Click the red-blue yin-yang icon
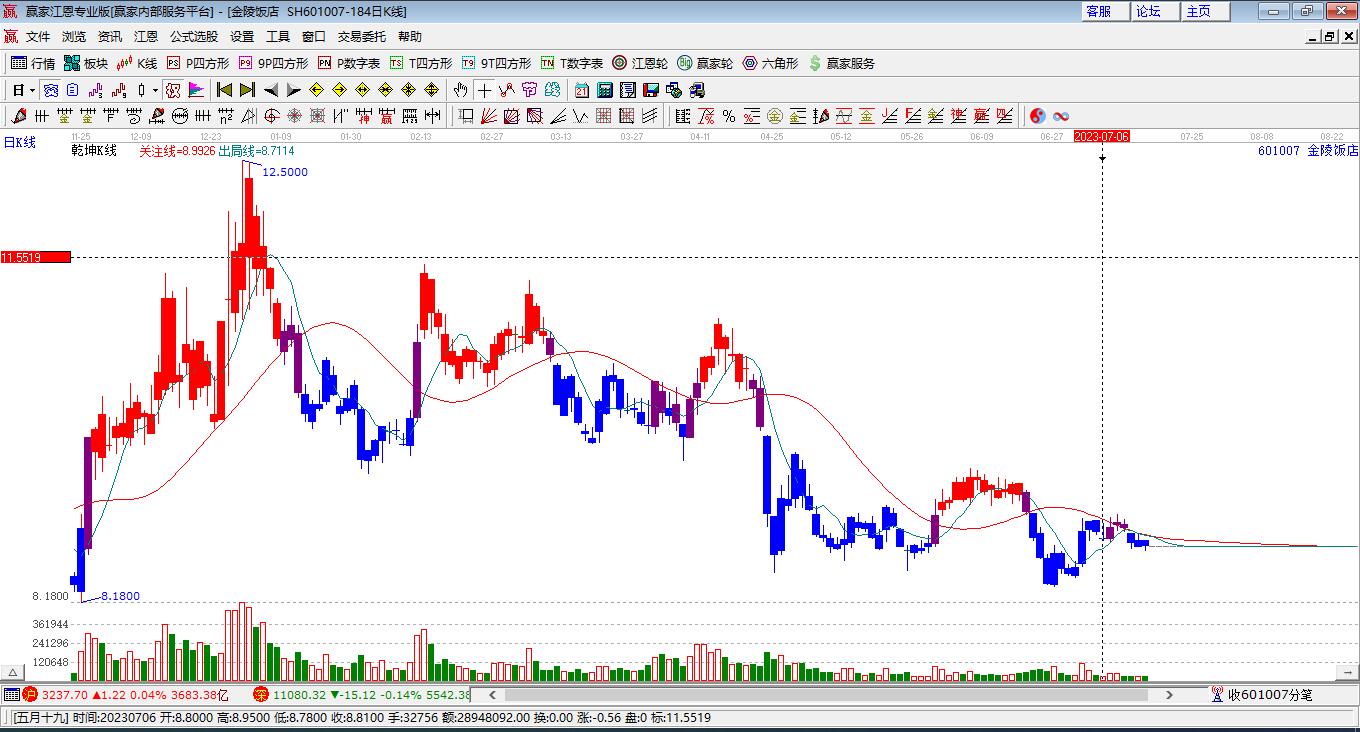Image resolution: width=1360 pixels, height=732 pixels. tap(1038, 116)
